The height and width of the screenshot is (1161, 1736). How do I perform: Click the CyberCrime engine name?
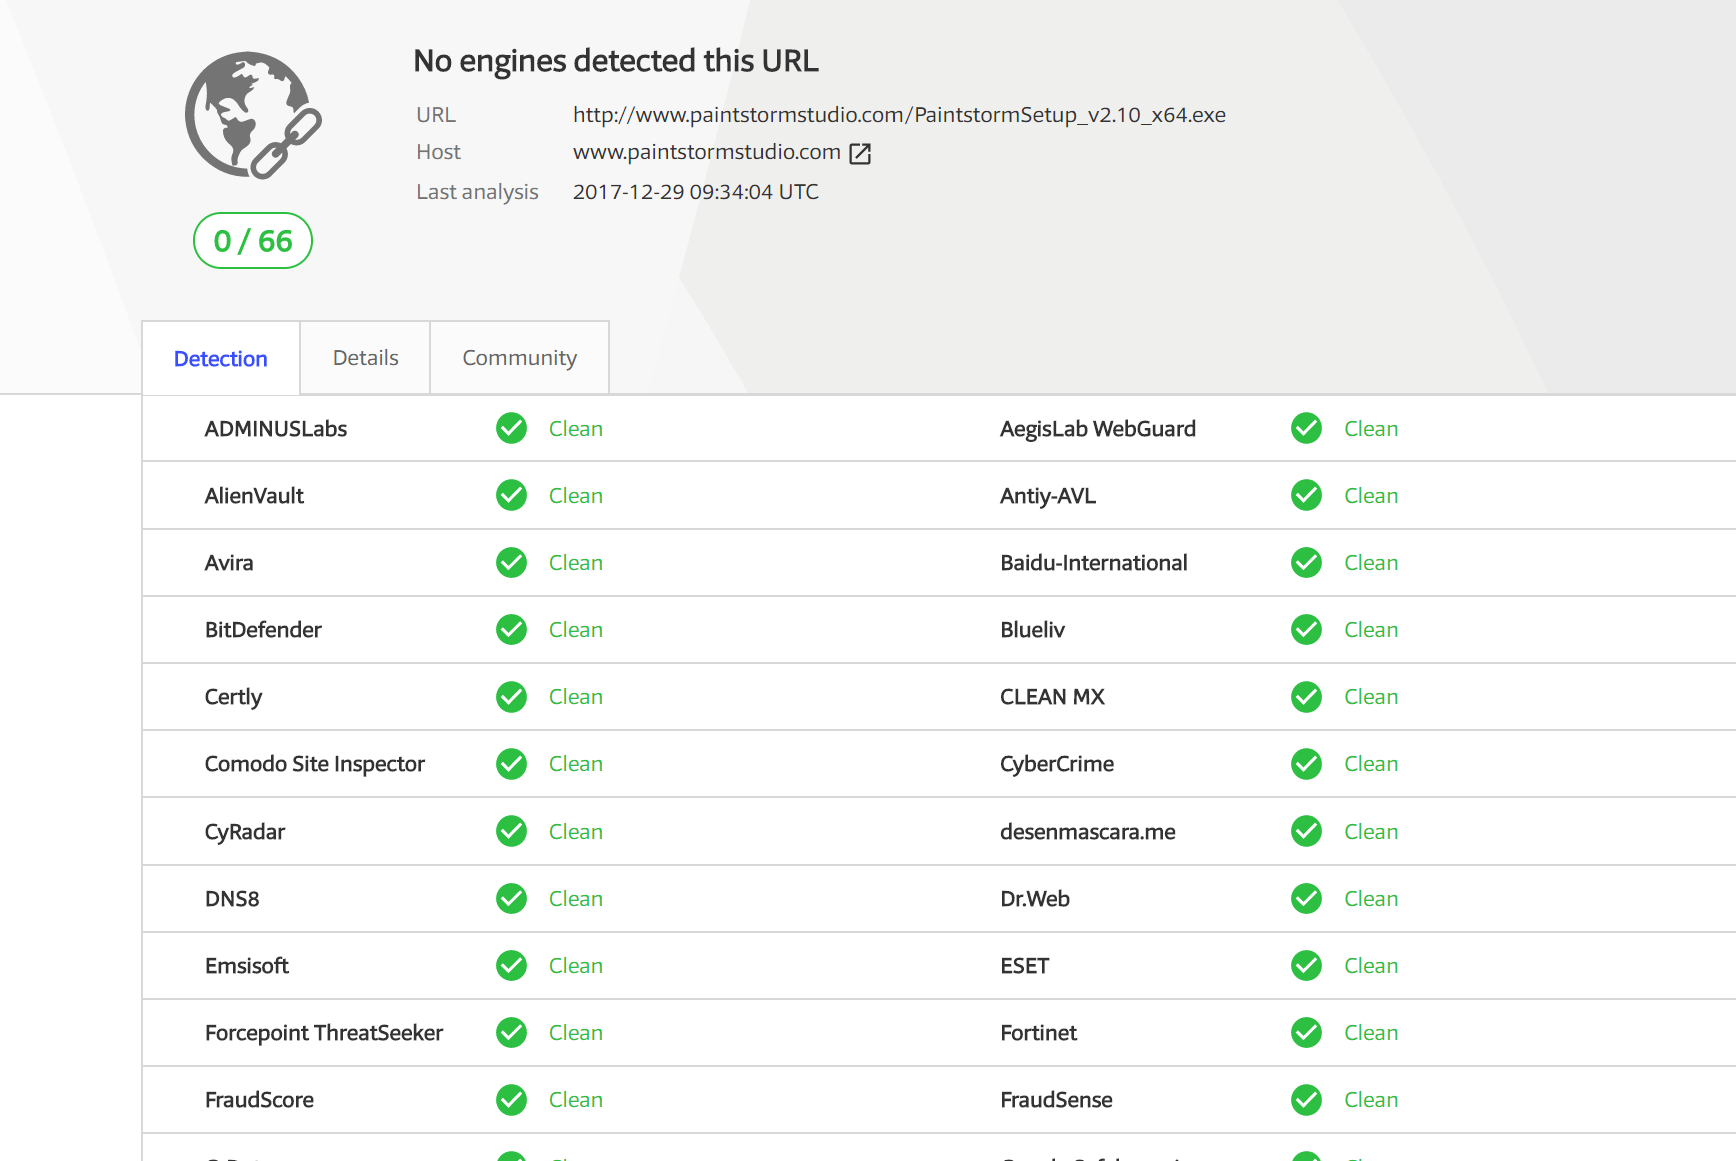coord(1057,764)
